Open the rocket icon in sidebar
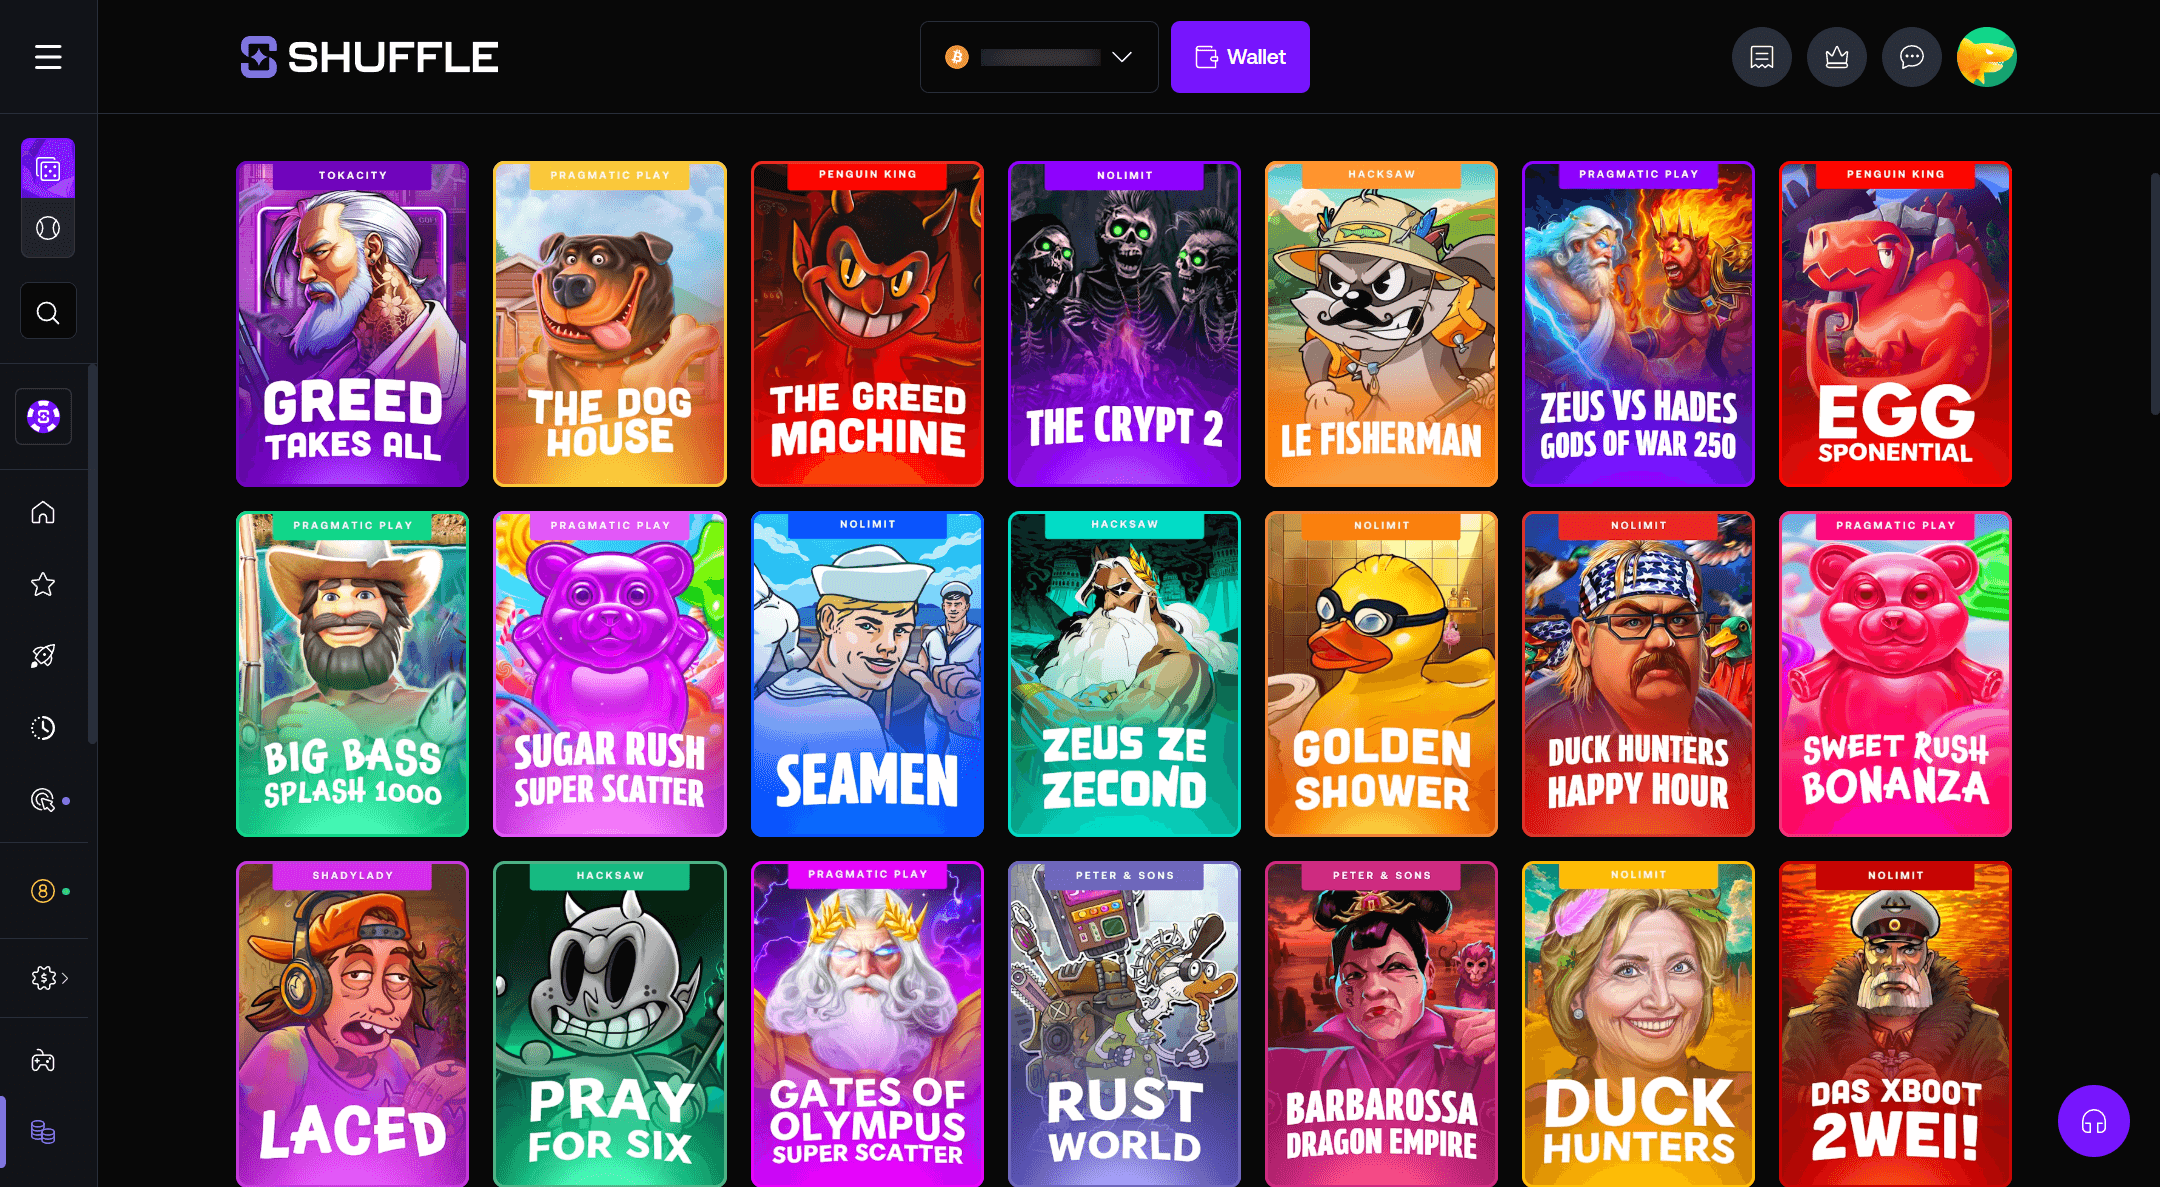 [x=43, y=656]
